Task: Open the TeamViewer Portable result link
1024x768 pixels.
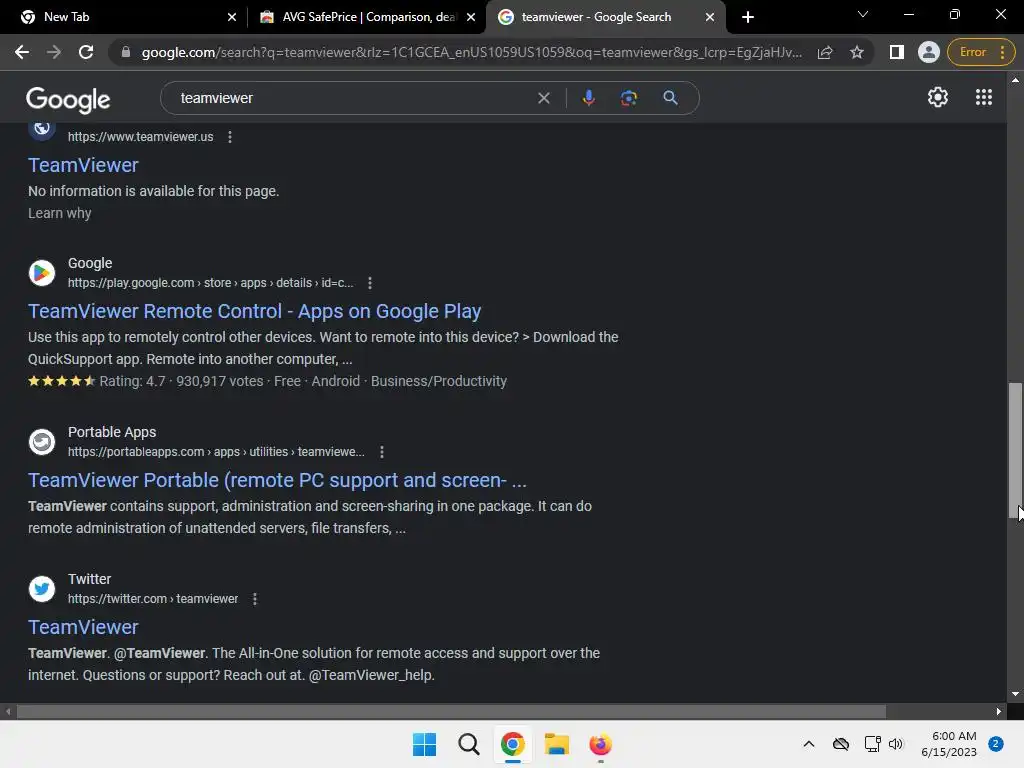Action: coord(277,481)
